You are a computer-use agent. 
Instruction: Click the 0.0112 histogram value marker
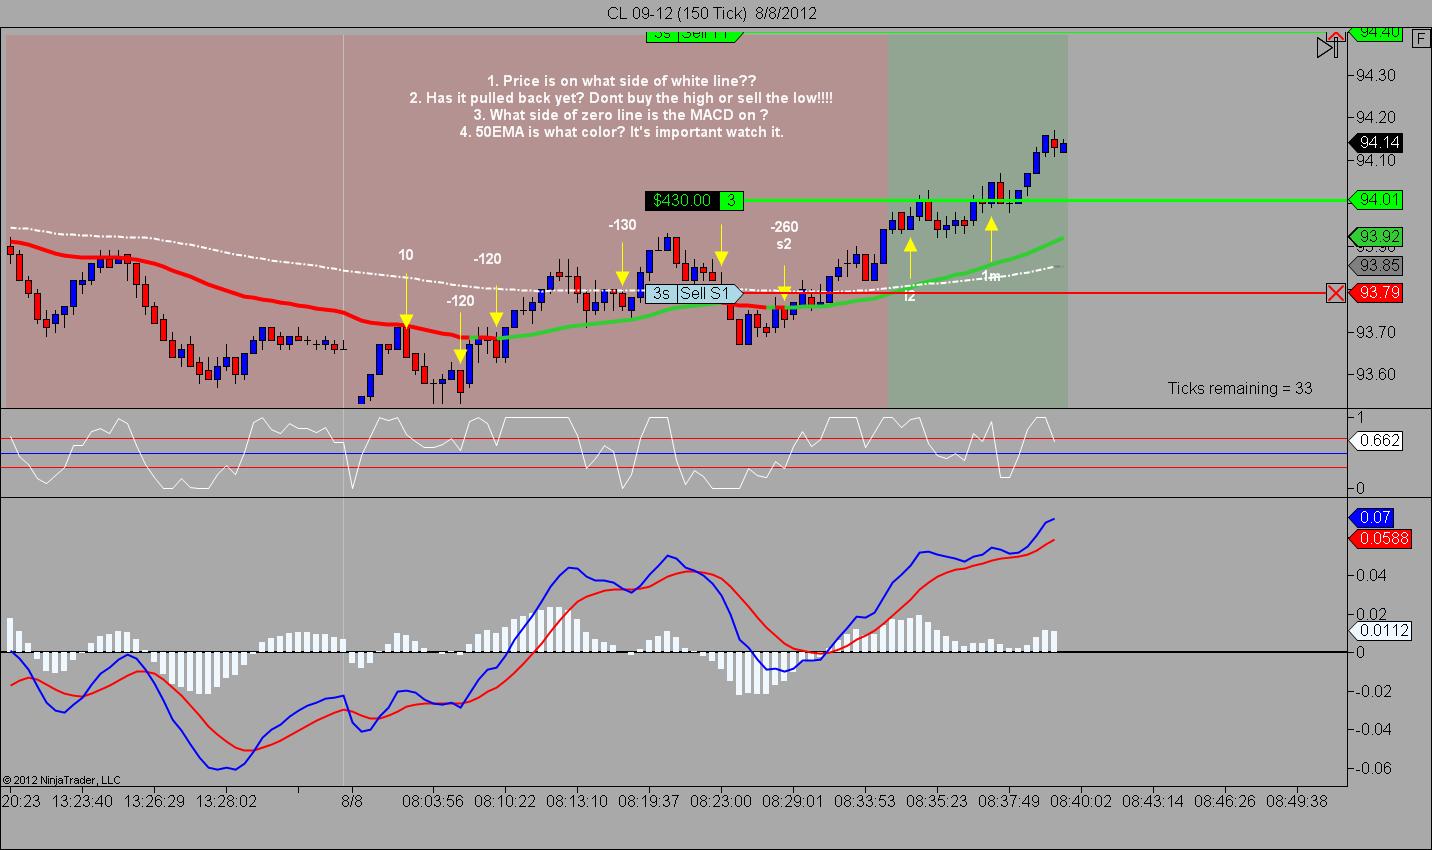pyautogui.click(x=1382, y=630)
